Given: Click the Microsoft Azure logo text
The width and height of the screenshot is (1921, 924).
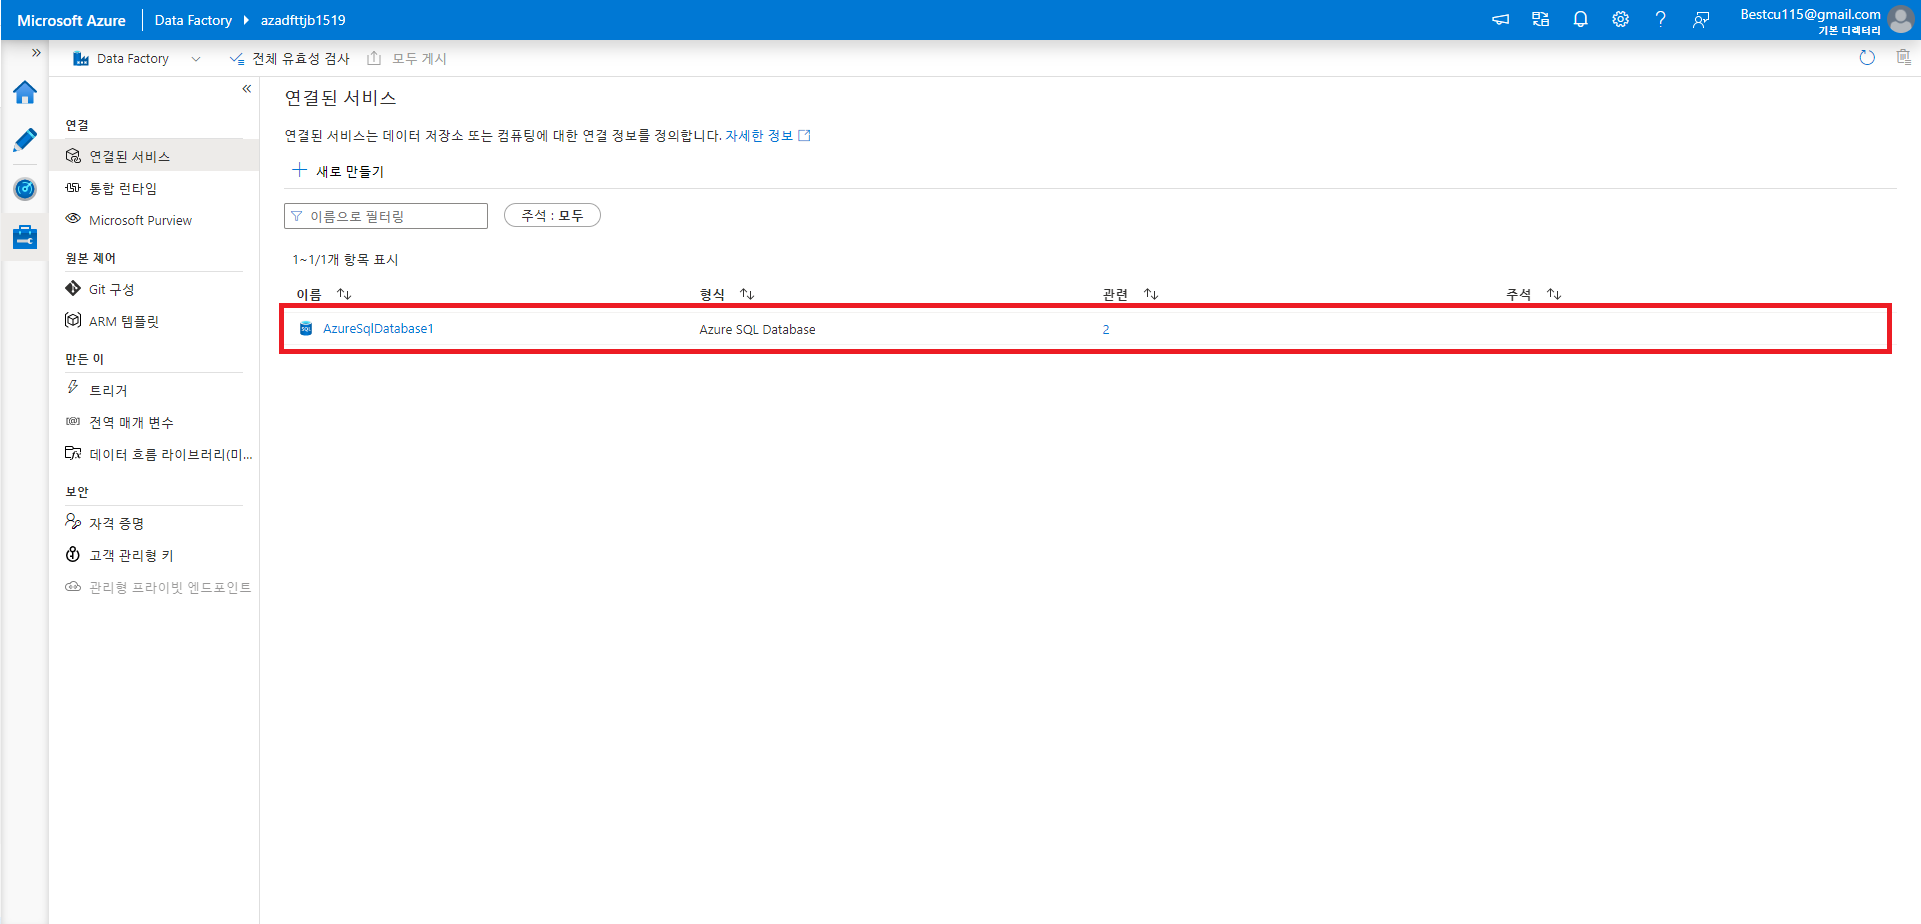Looking at the screenshot, I should [71, 20].
